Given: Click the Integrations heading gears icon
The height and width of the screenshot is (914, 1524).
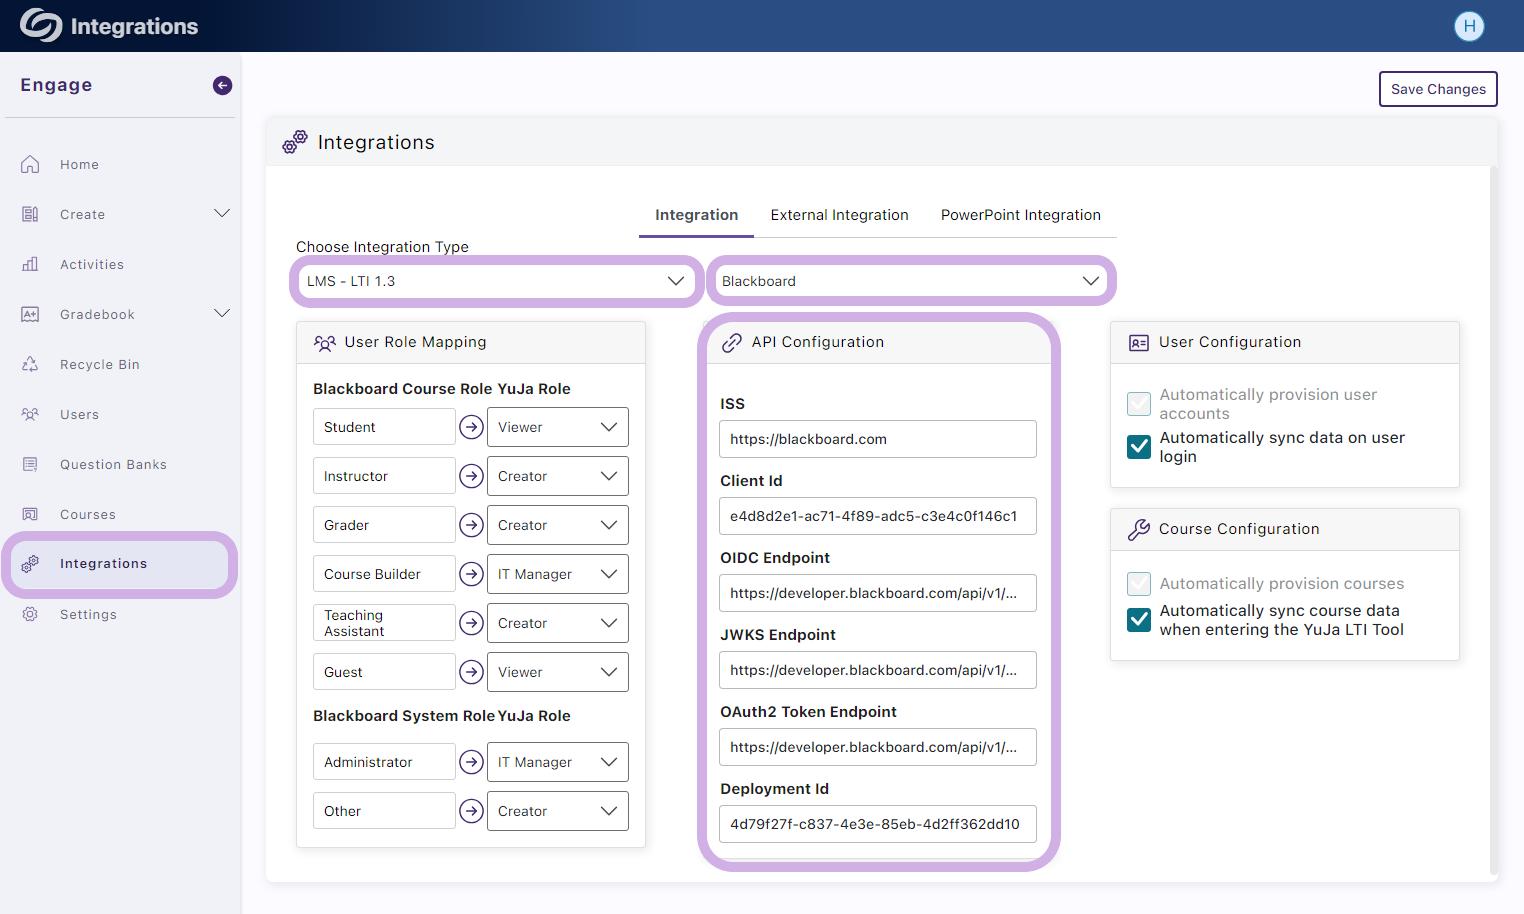Looking at the screenshot, I should click(295, 142).
